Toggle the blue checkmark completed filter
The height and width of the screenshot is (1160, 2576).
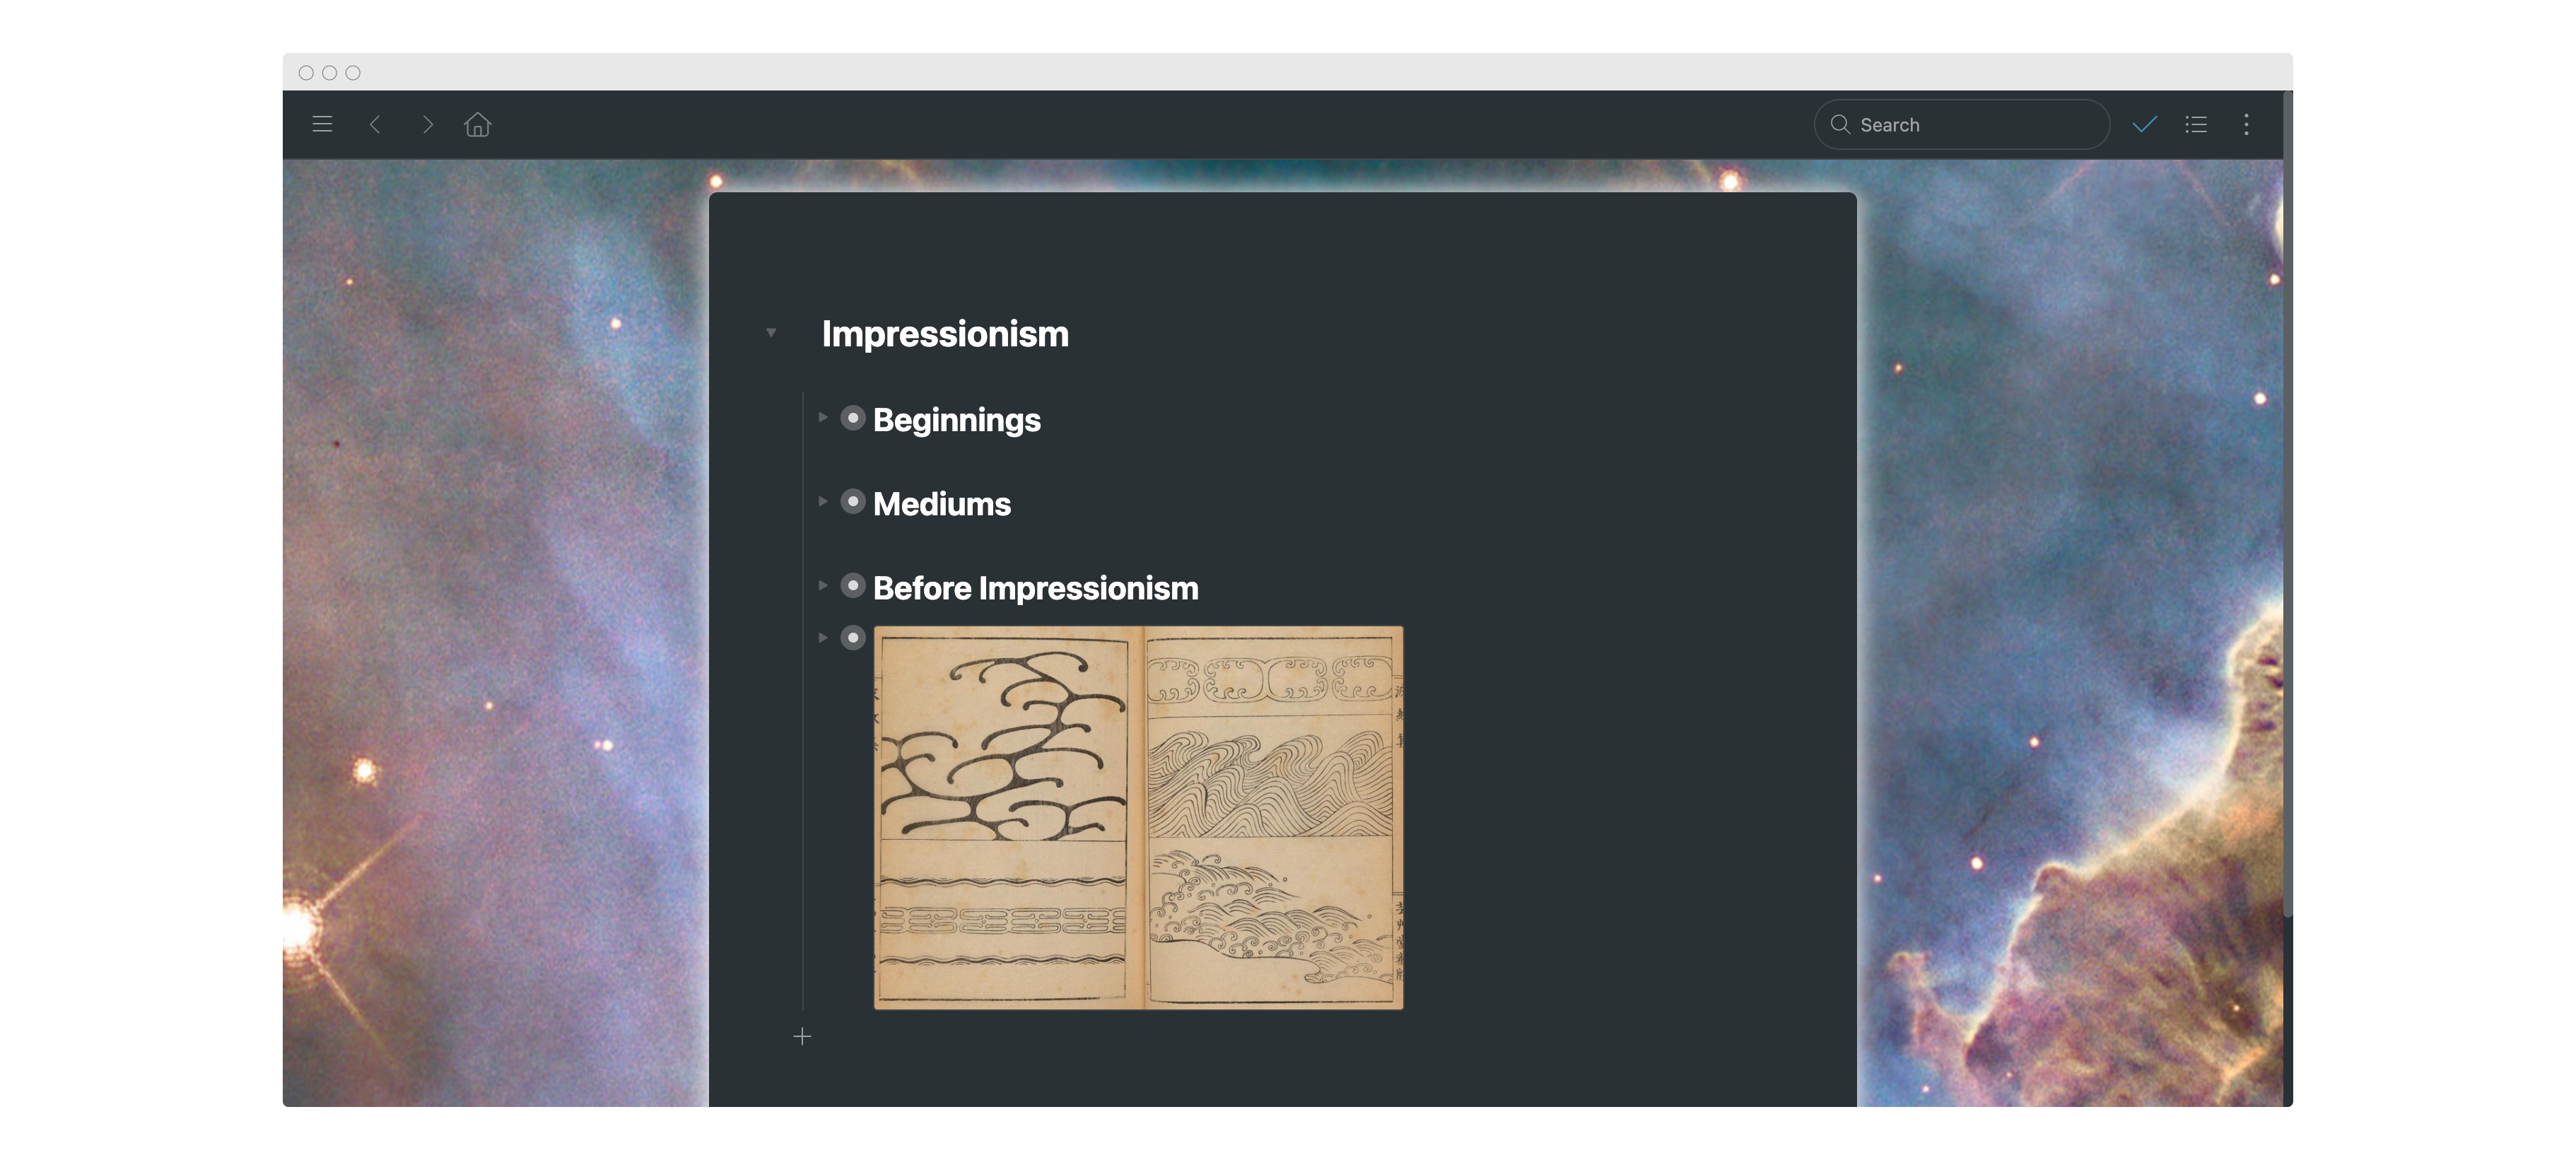coord(2144,124)
